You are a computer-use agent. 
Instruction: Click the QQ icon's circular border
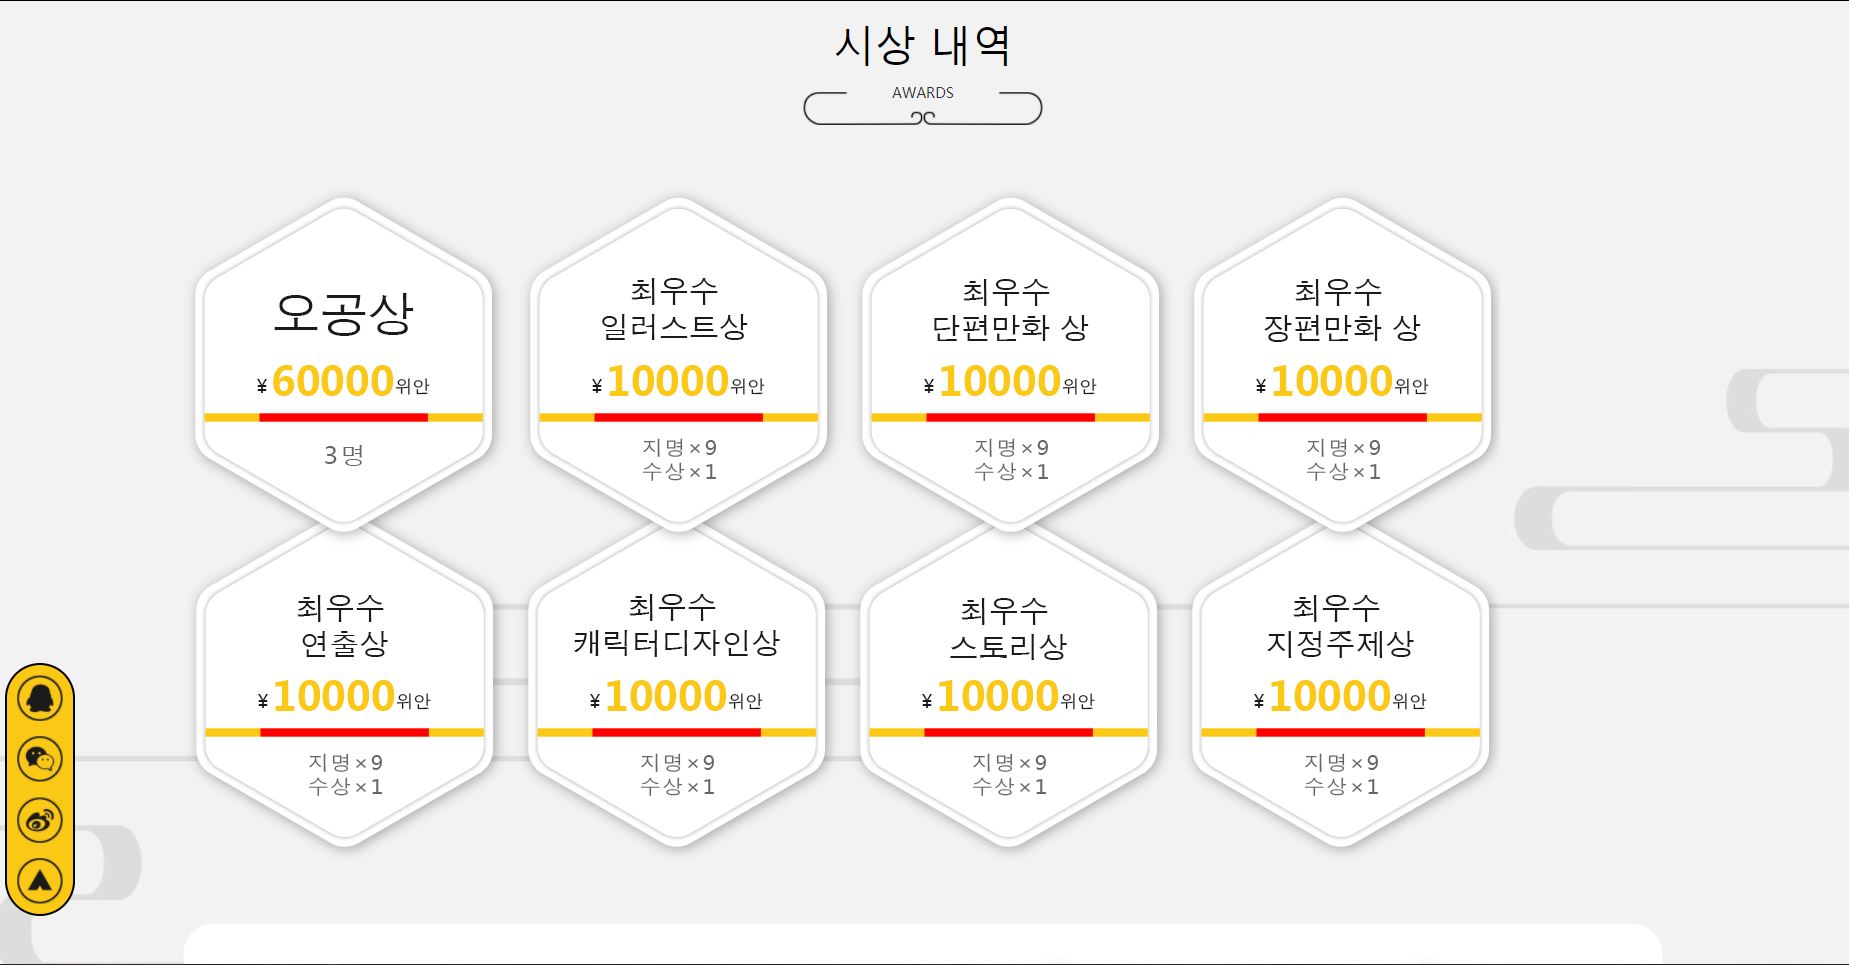point(40,696)
